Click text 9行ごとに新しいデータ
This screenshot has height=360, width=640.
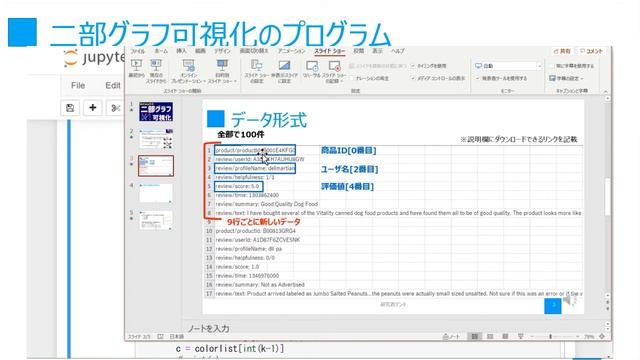pos(264,222)
